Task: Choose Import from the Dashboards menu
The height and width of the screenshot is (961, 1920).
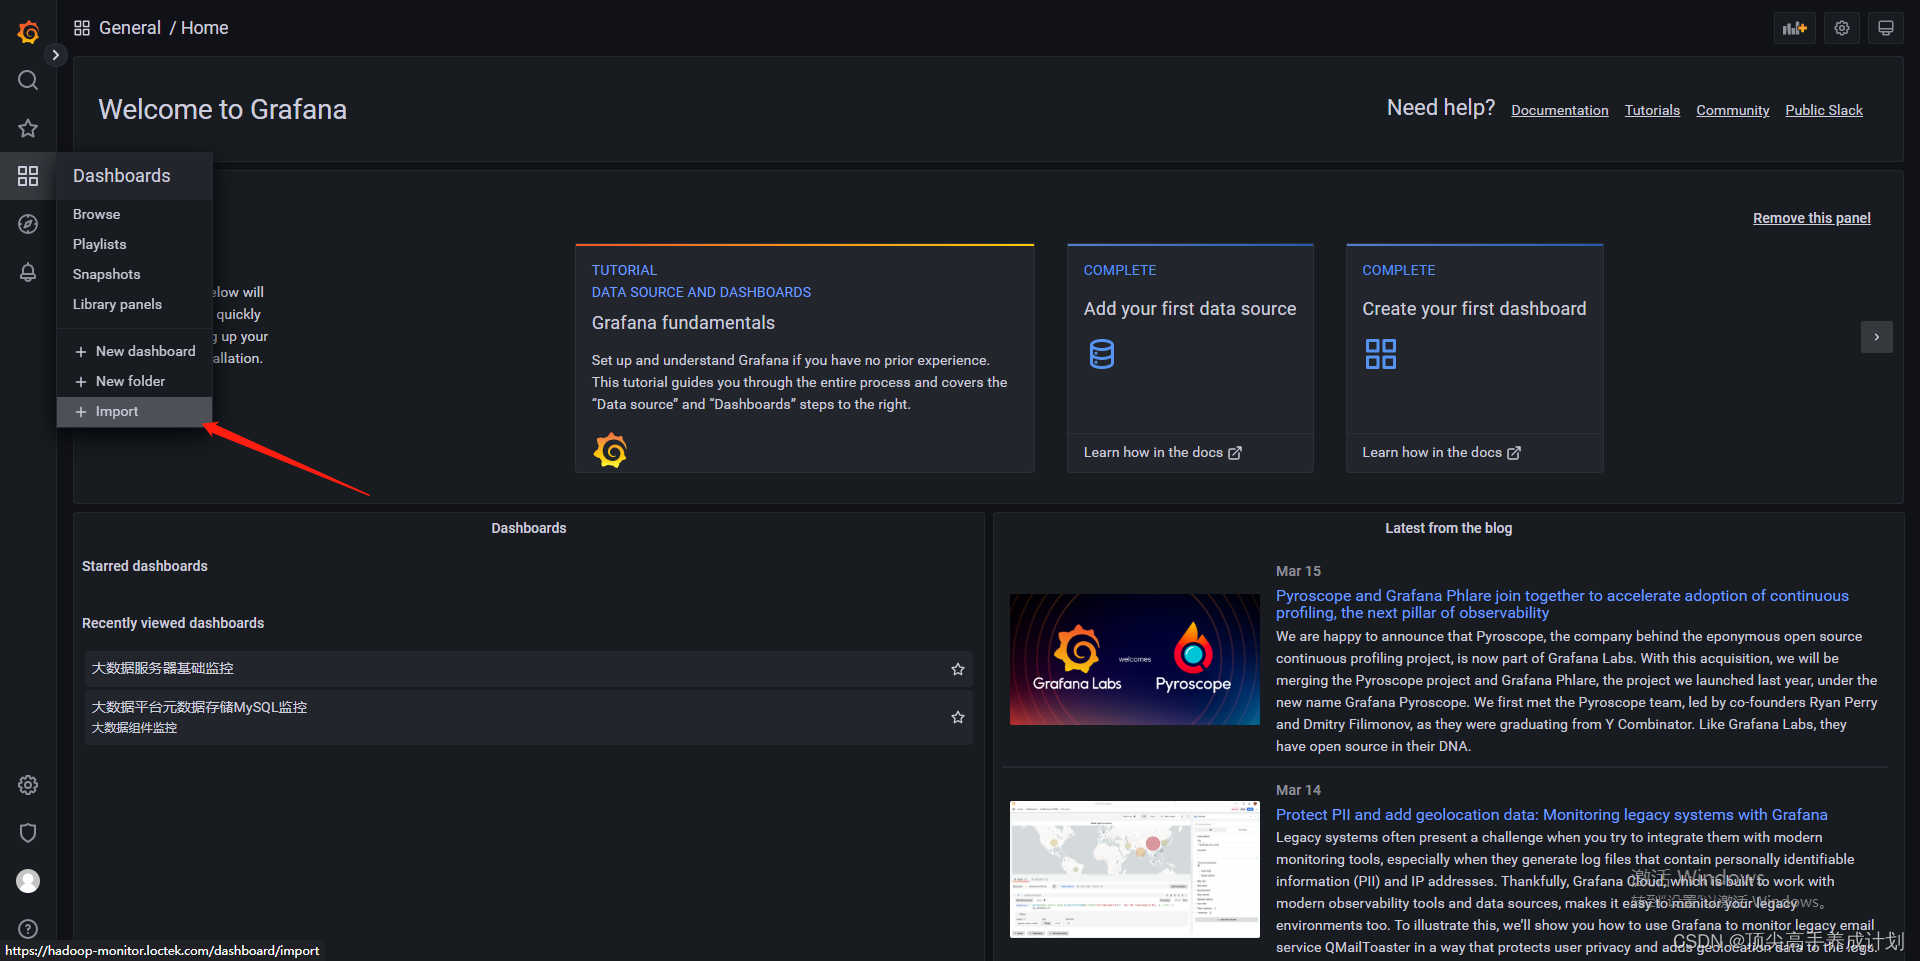Action: [x=134, y=411]
